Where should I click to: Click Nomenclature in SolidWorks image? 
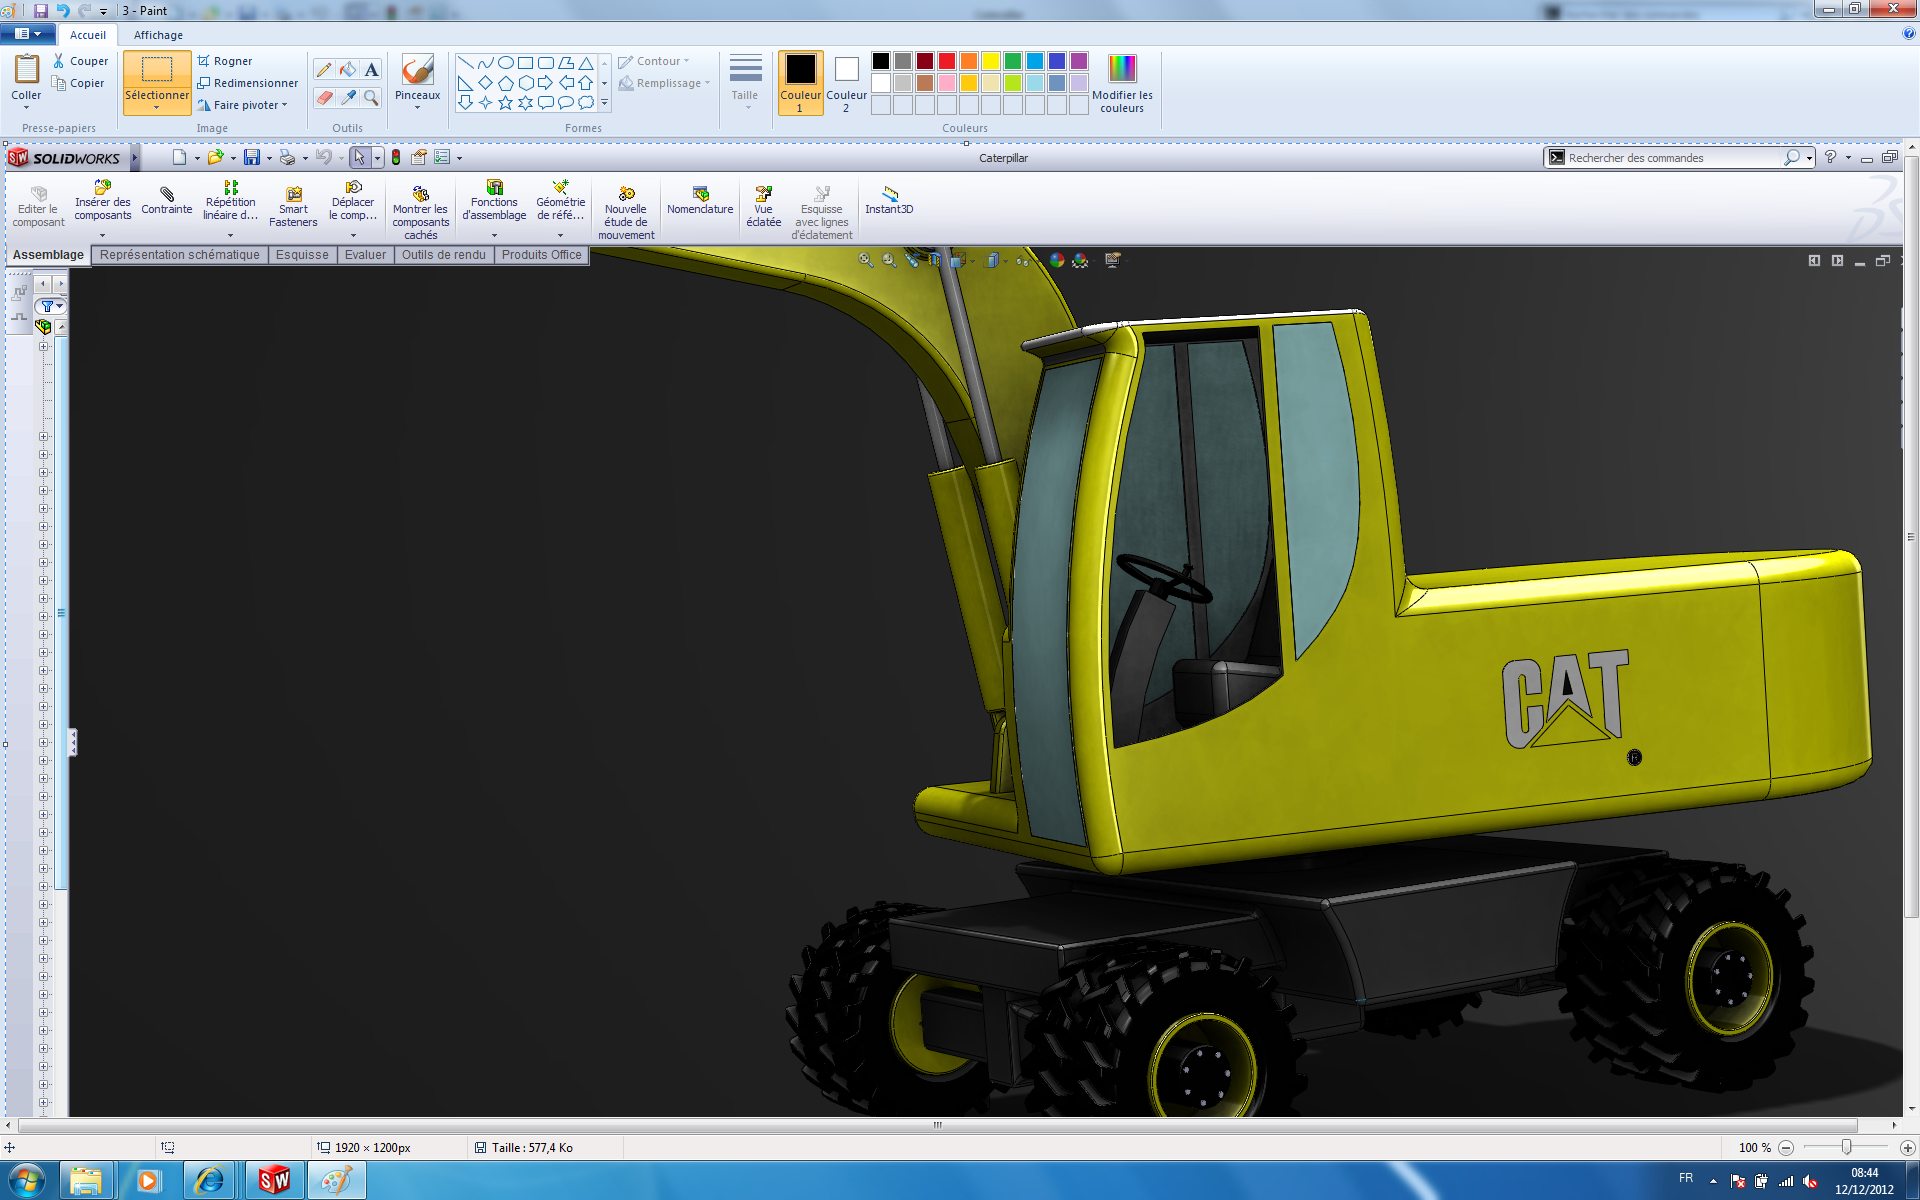(x=700, y=200)
